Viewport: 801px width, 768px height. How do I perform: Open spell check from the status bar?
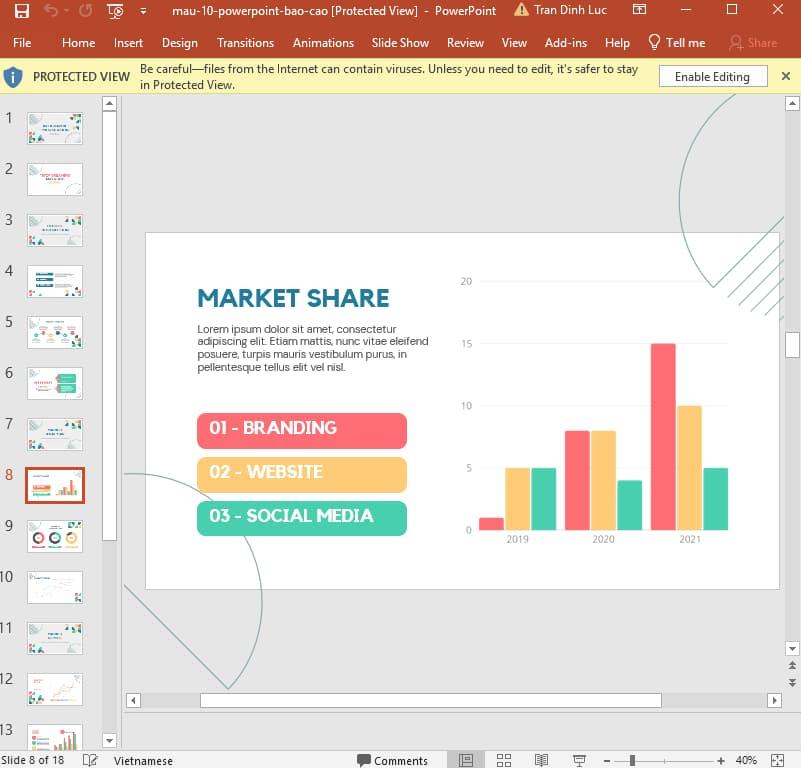click(x=89, y=760)
